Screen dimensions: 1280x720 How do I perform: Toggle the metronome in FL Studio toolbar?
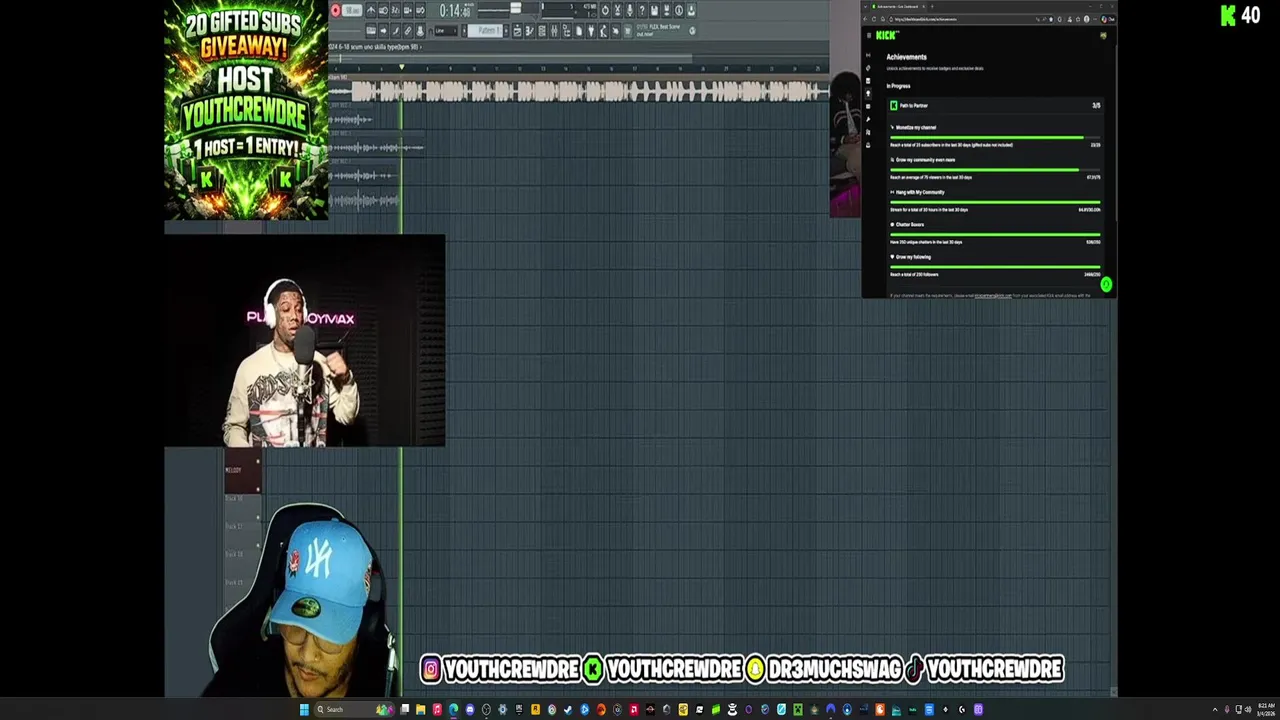(372, 11)
